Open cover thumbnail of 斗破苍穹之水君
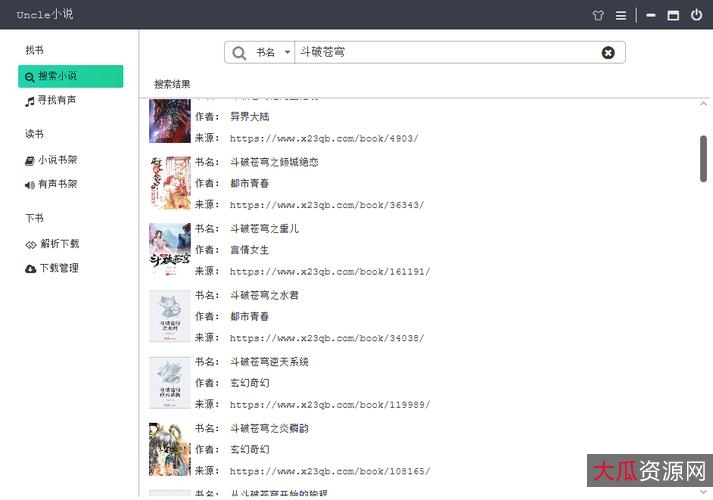Screen dimensions: 713x500 [x=170, y=316]
